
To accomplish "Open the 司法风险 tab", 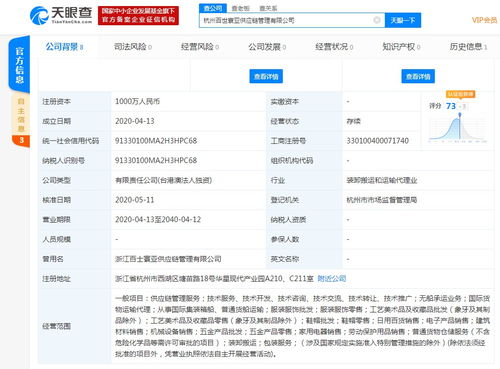I will (x=133, y=47).
